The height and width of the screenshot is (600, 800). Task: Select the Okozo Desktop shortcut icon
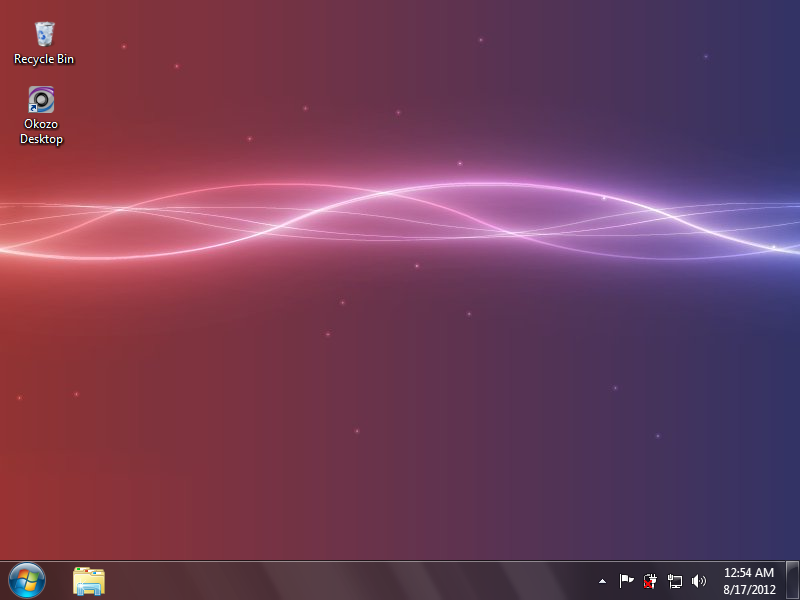pos(41,99)
